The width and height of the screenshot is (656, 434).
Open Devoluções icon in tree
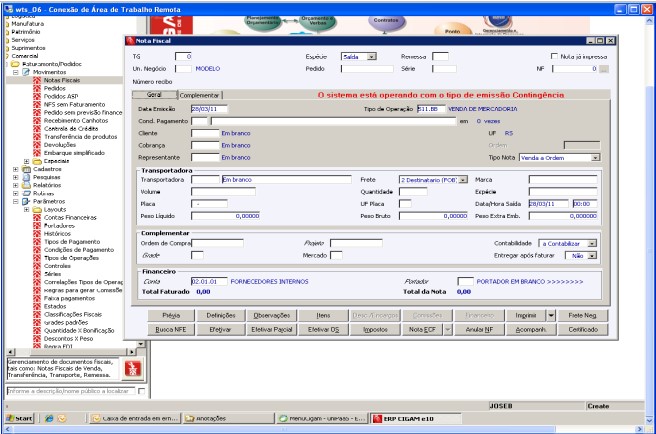[x=37, y=145]
